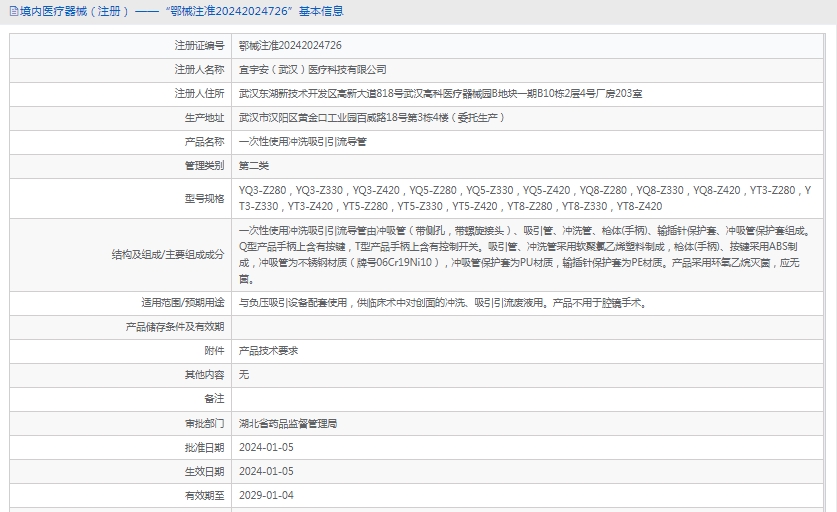Image resolution: width=837 pixels, height=512 pixels.
Task: Click the 注册证编号 row label
Action: 199,46
